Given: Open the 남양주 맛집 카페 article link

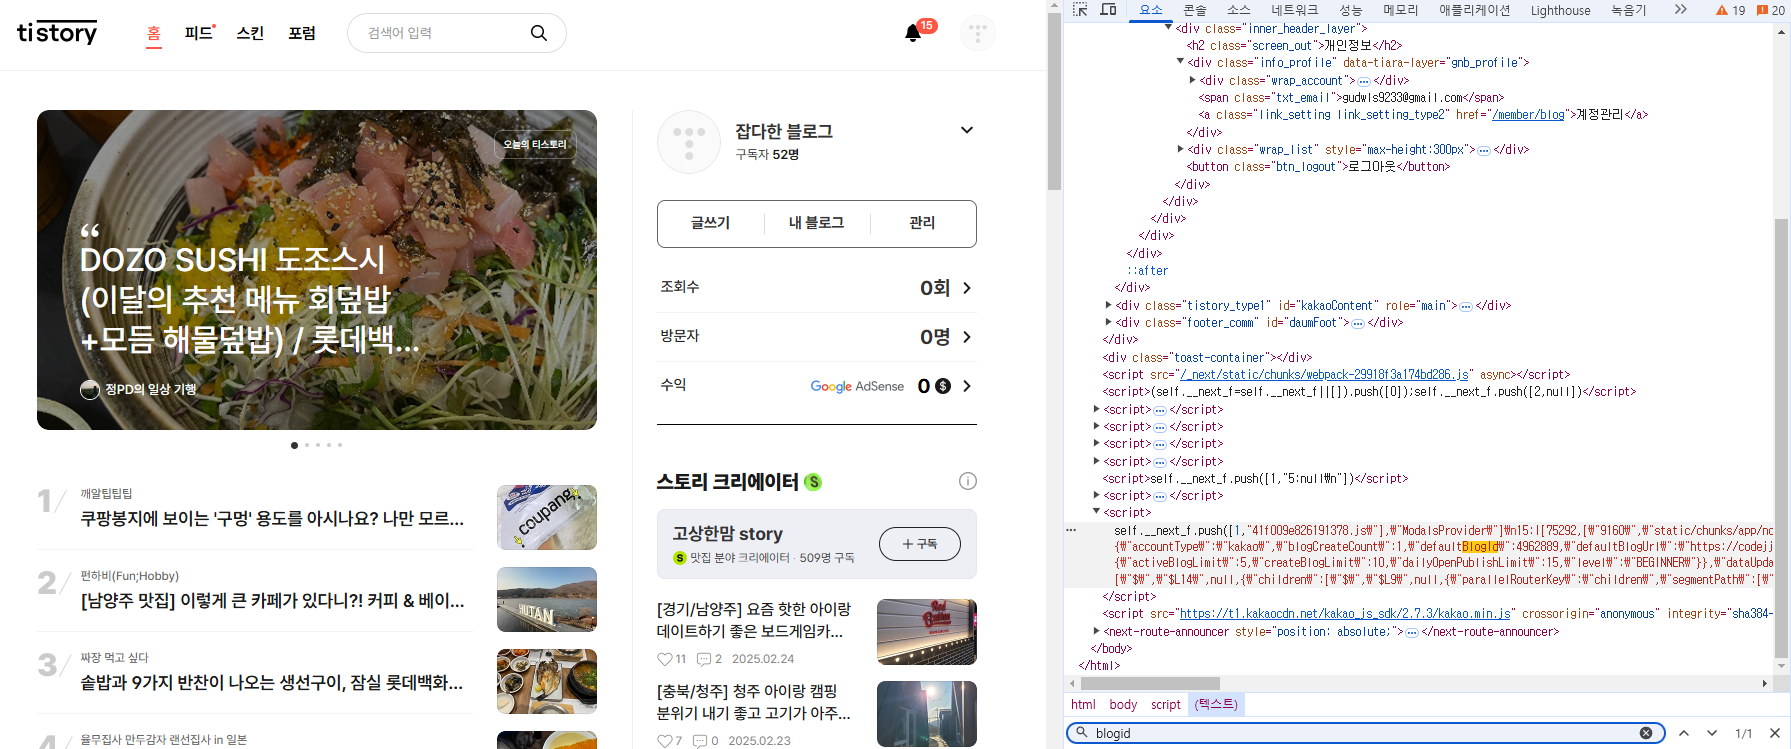Looking at the screenshot, I should tap(272, 601).
